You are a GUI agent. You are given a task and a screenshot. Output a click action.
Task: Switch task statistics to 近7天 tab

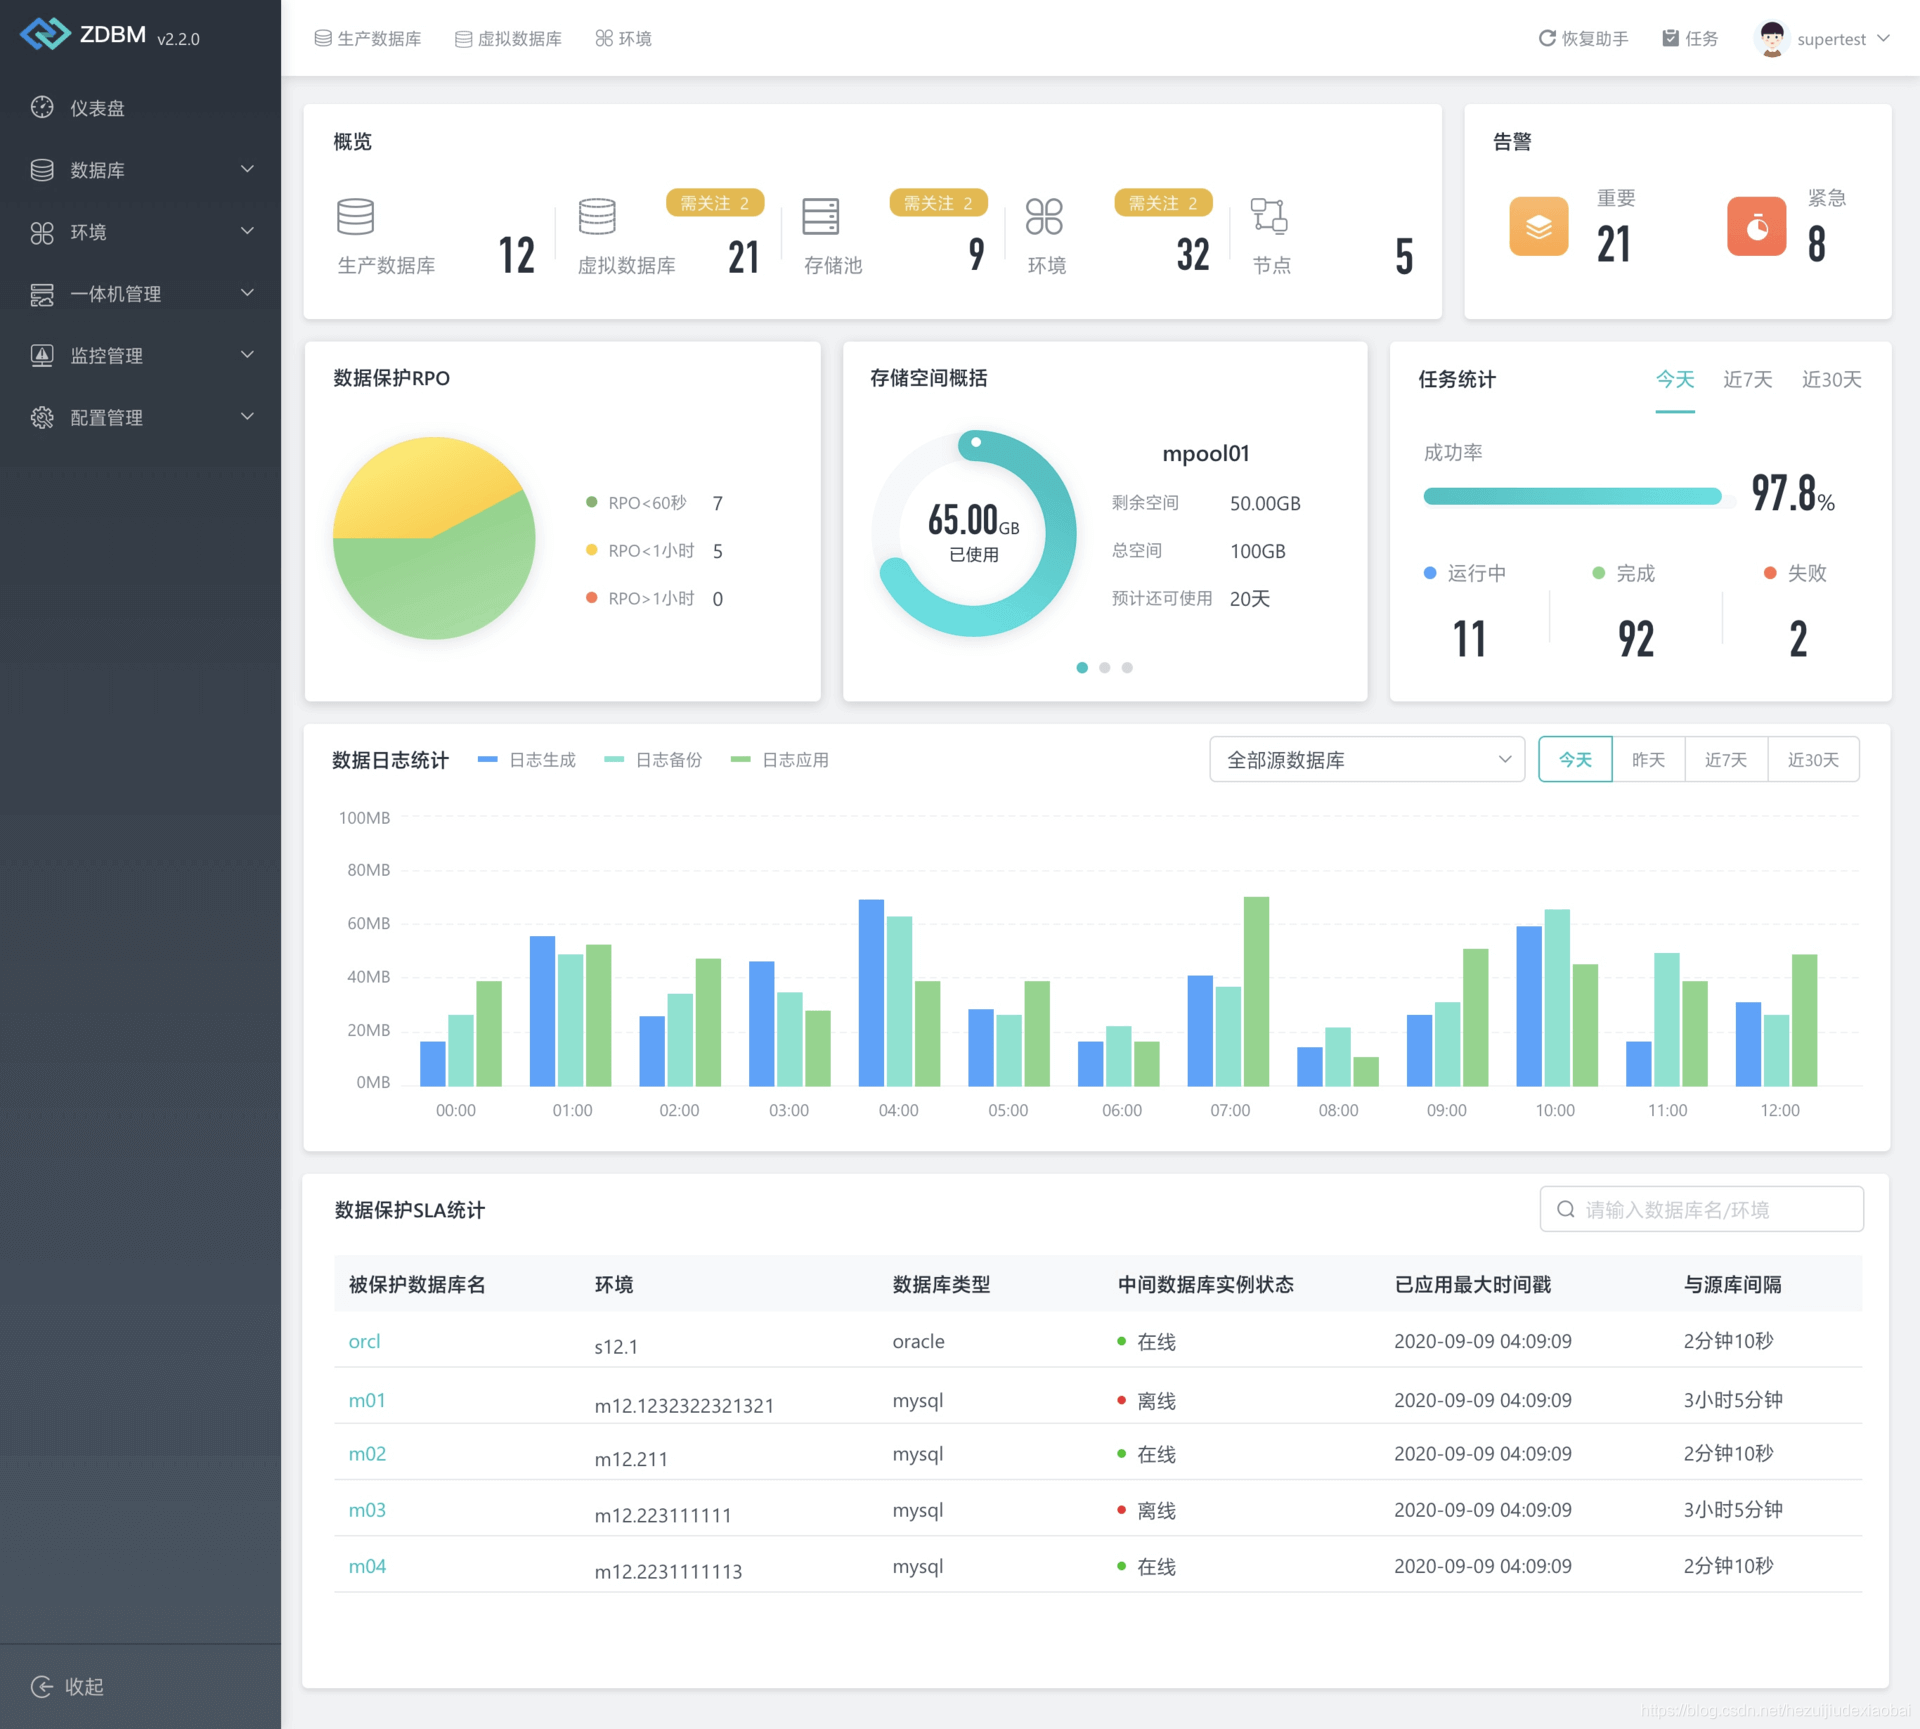pos(1747,380)
